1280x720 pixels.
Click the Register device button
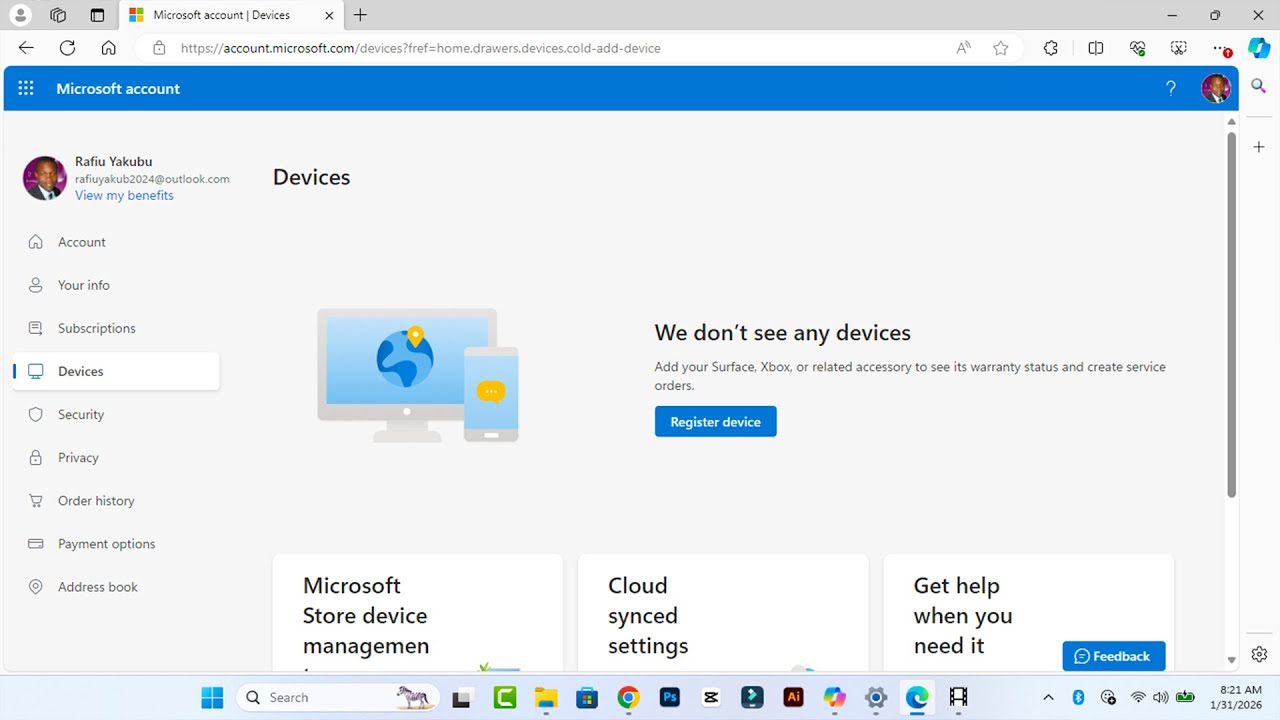point(715,421)
